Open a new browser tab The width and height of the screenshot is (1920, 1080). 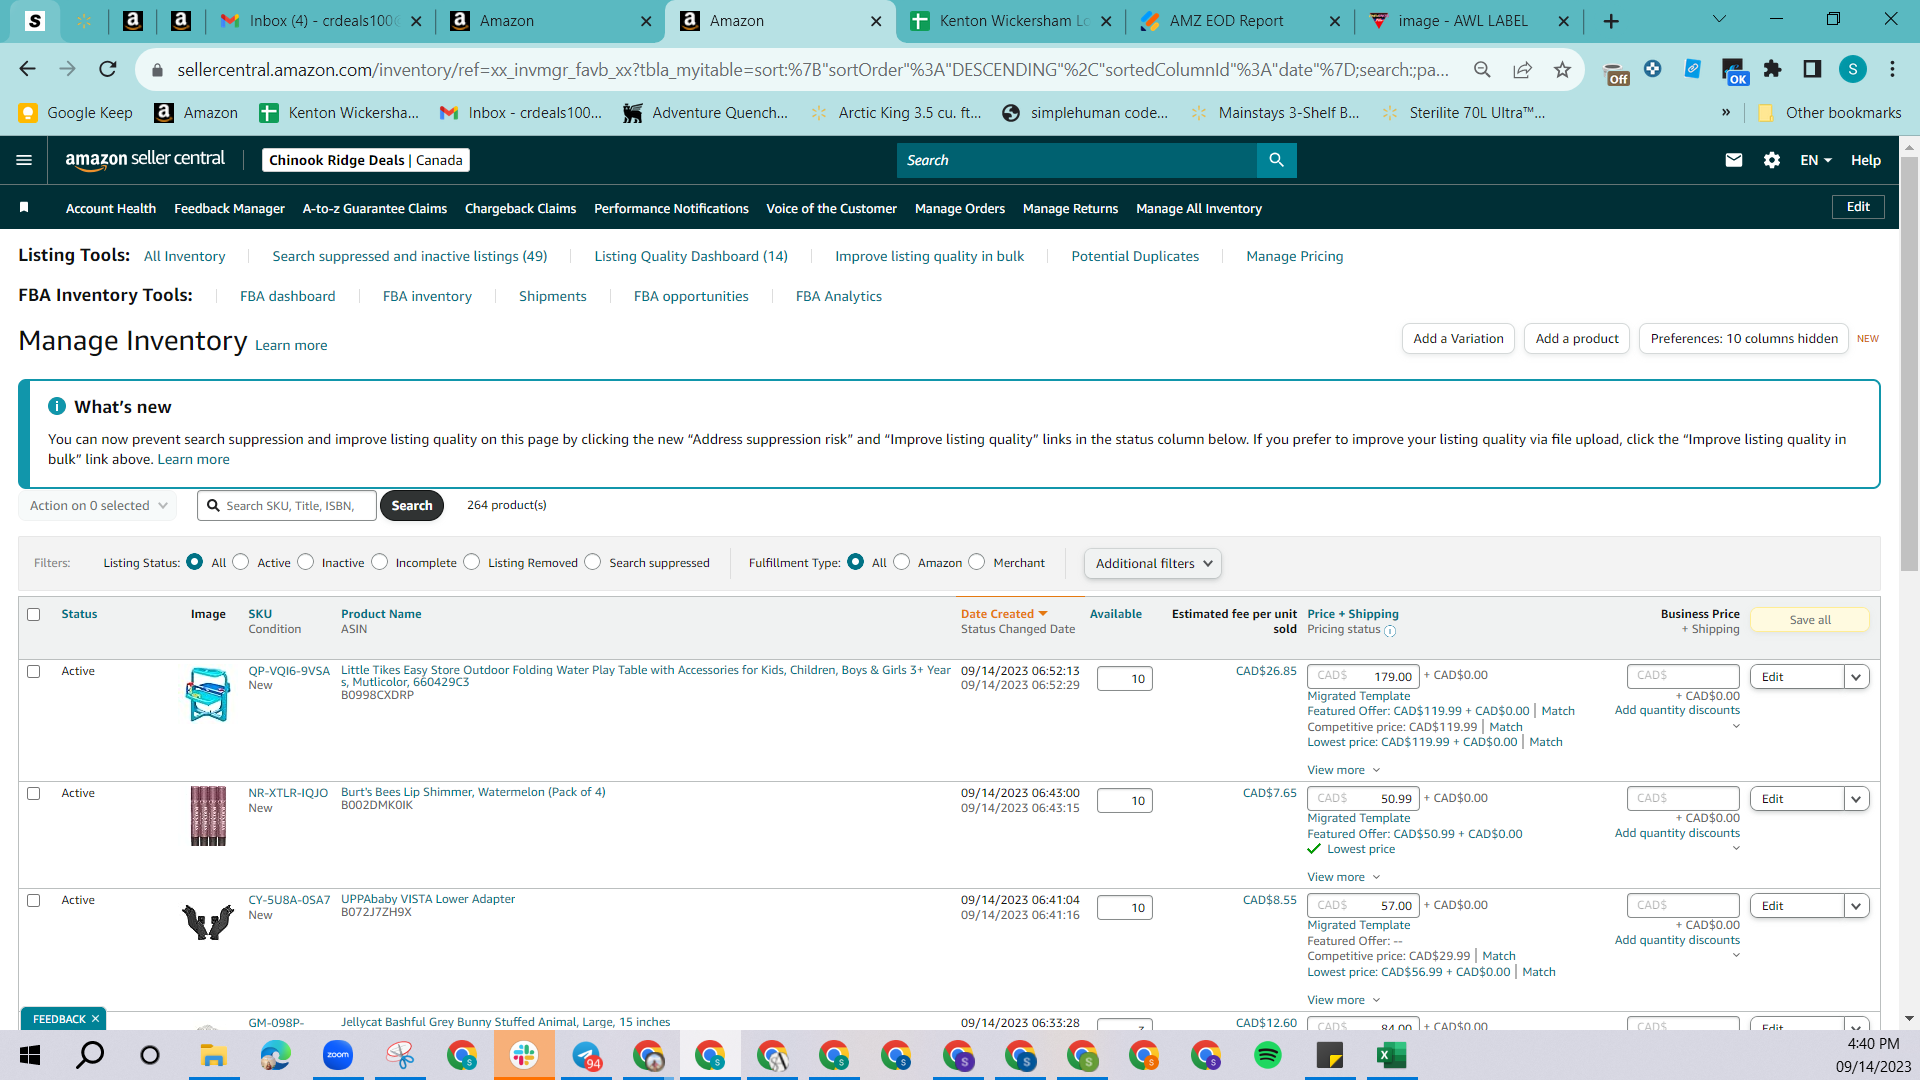(x=1611, y=21)
